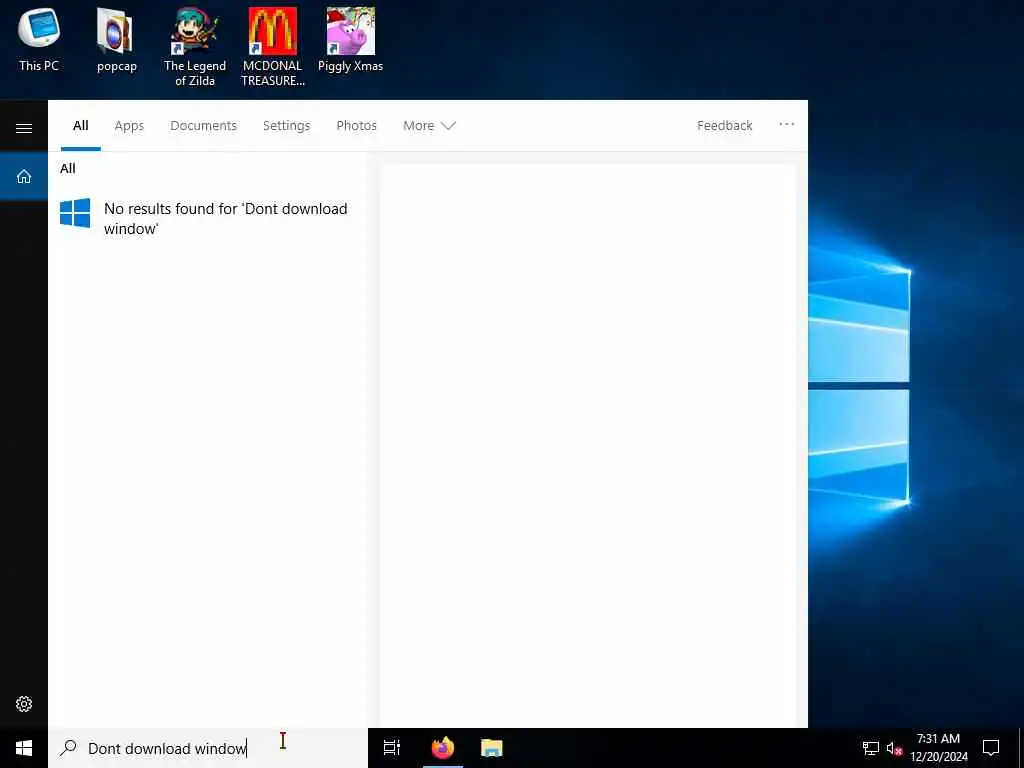Viewport: 1024px width, 768px height.
Task: Click the 'All' results section heading
Action: click(68, 168)
